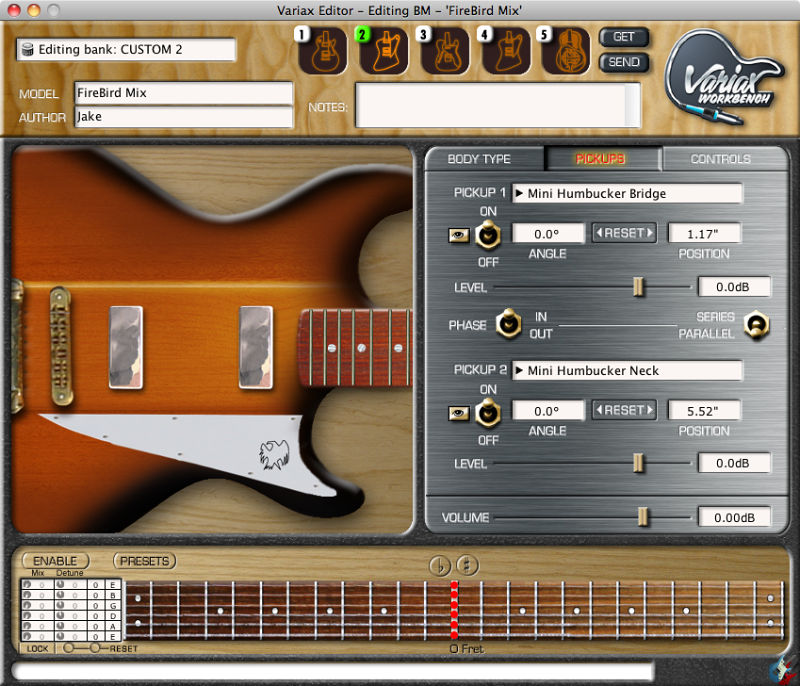Click the Detune knob for the low E string
800x686 pixels.
click(60, 636)
